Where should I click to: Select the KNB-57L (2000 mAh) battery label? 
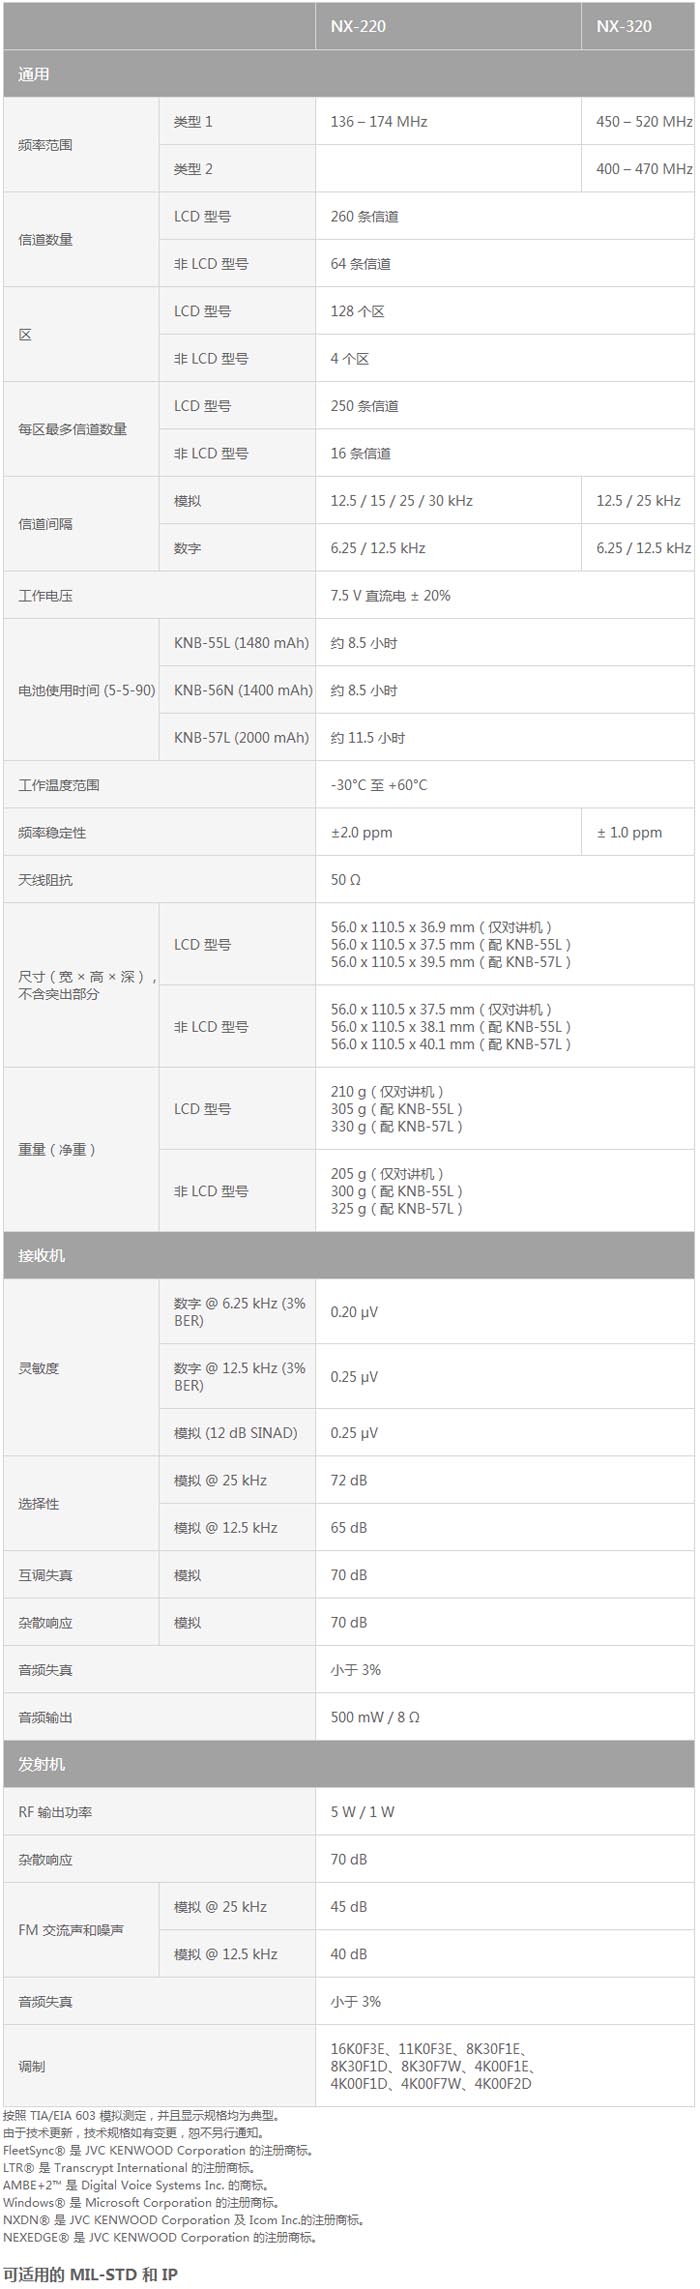tap(241, 738)
